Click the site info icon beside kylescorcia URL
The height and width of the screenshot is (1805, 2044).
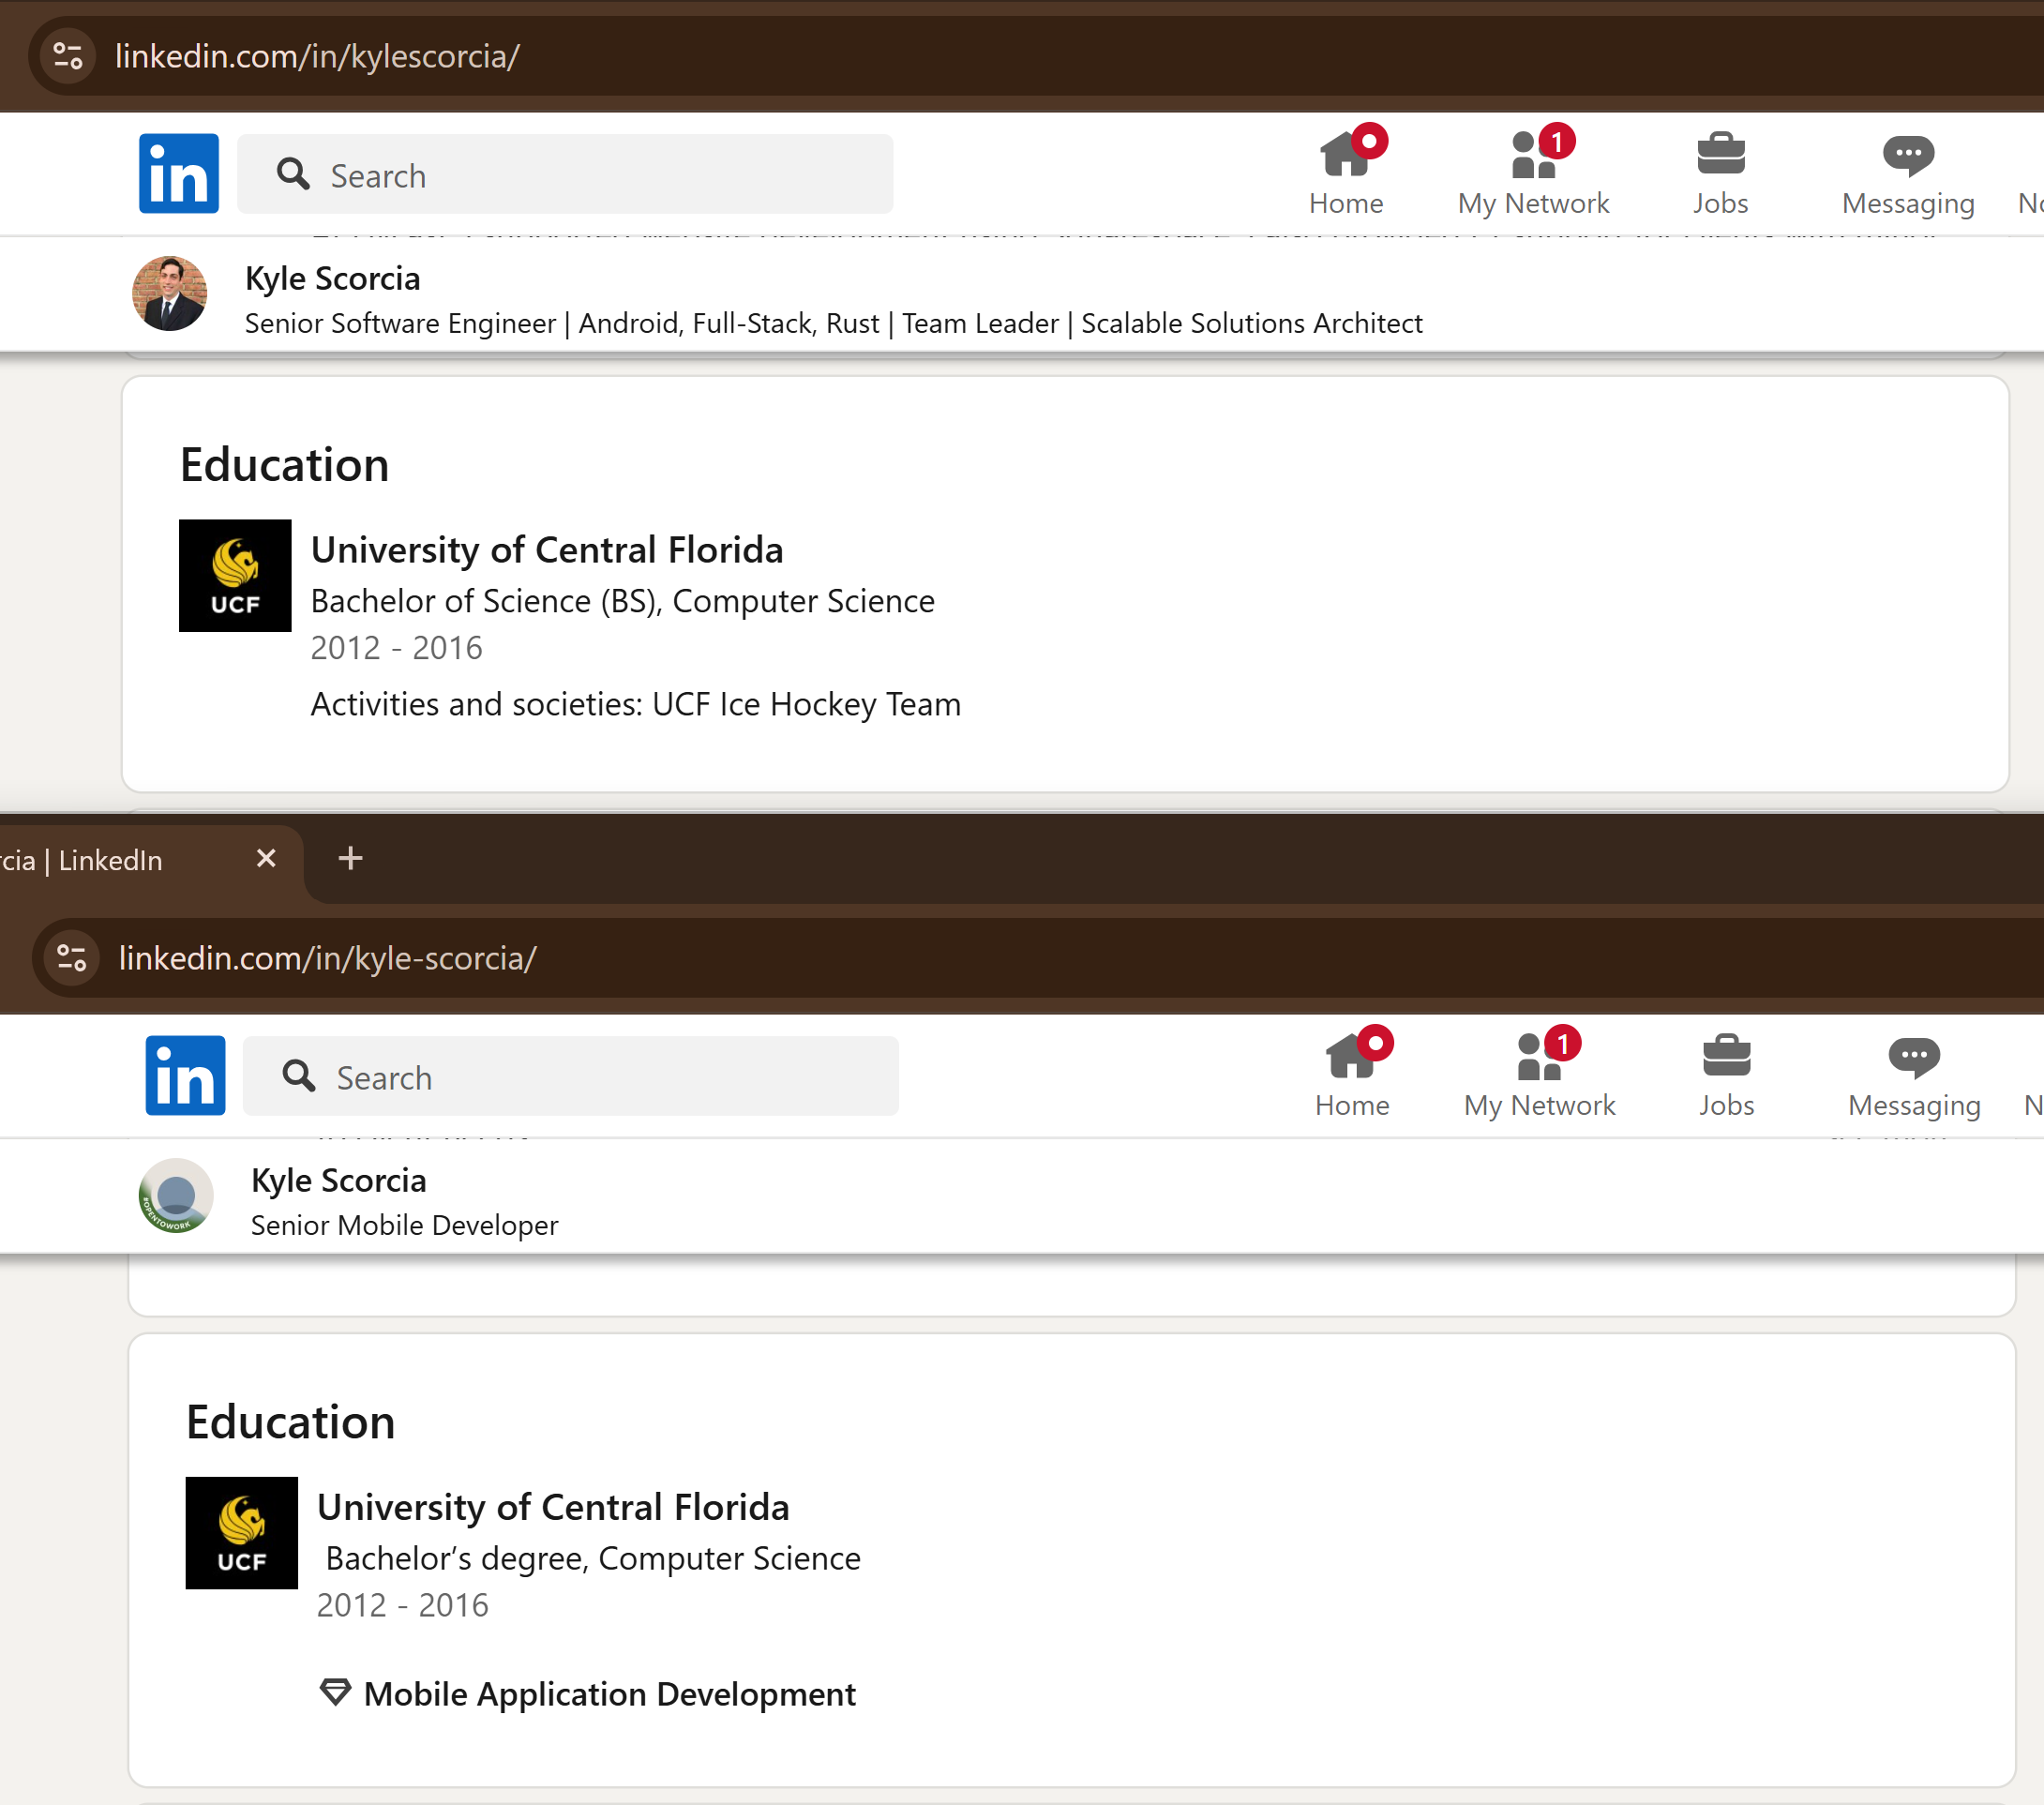click(68, 56)
